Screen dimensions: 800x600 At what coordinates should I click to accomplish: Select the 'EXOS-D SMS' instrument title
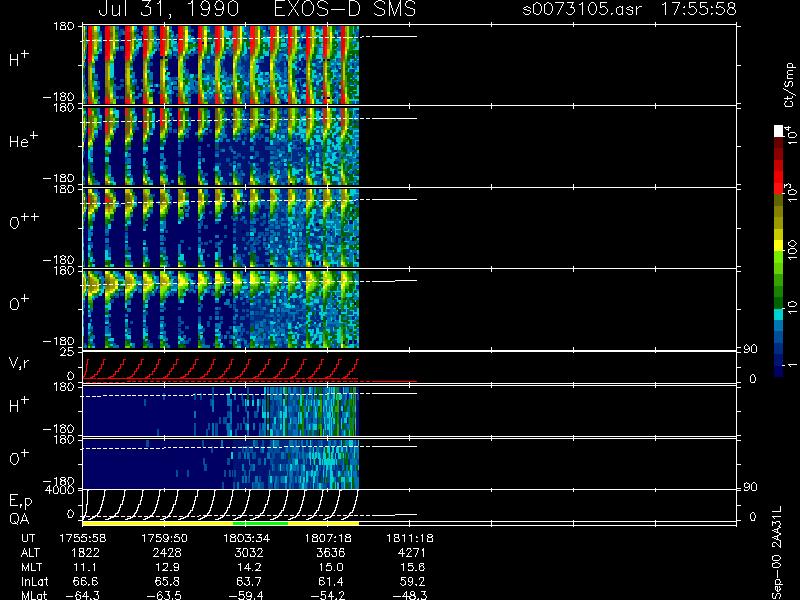[345, 9]
